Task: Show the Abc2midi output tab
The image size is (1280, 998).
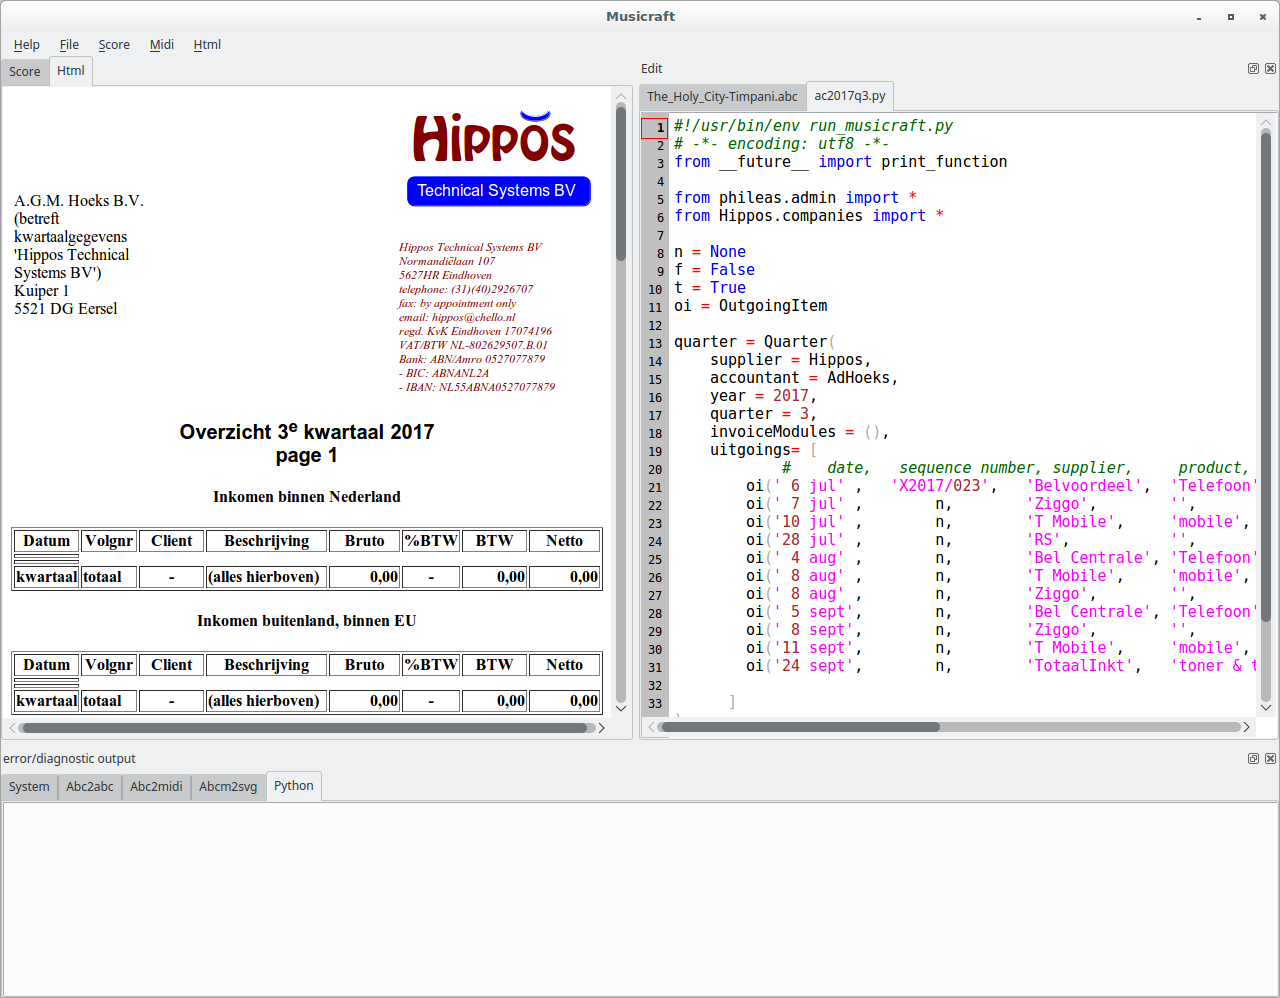Action: (x=156, y=787)
